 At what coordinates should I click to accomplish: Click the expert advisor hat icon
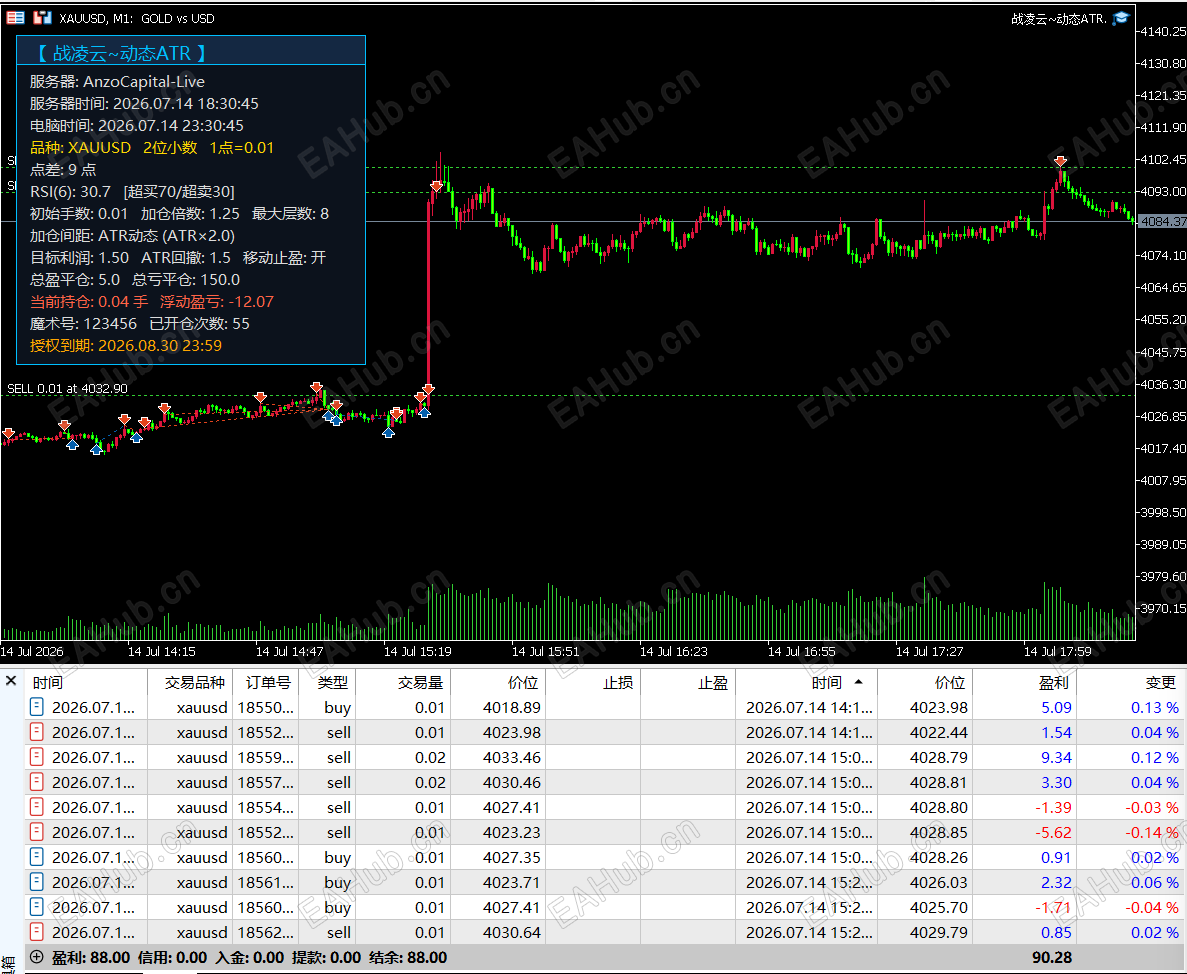point(1121,18)
